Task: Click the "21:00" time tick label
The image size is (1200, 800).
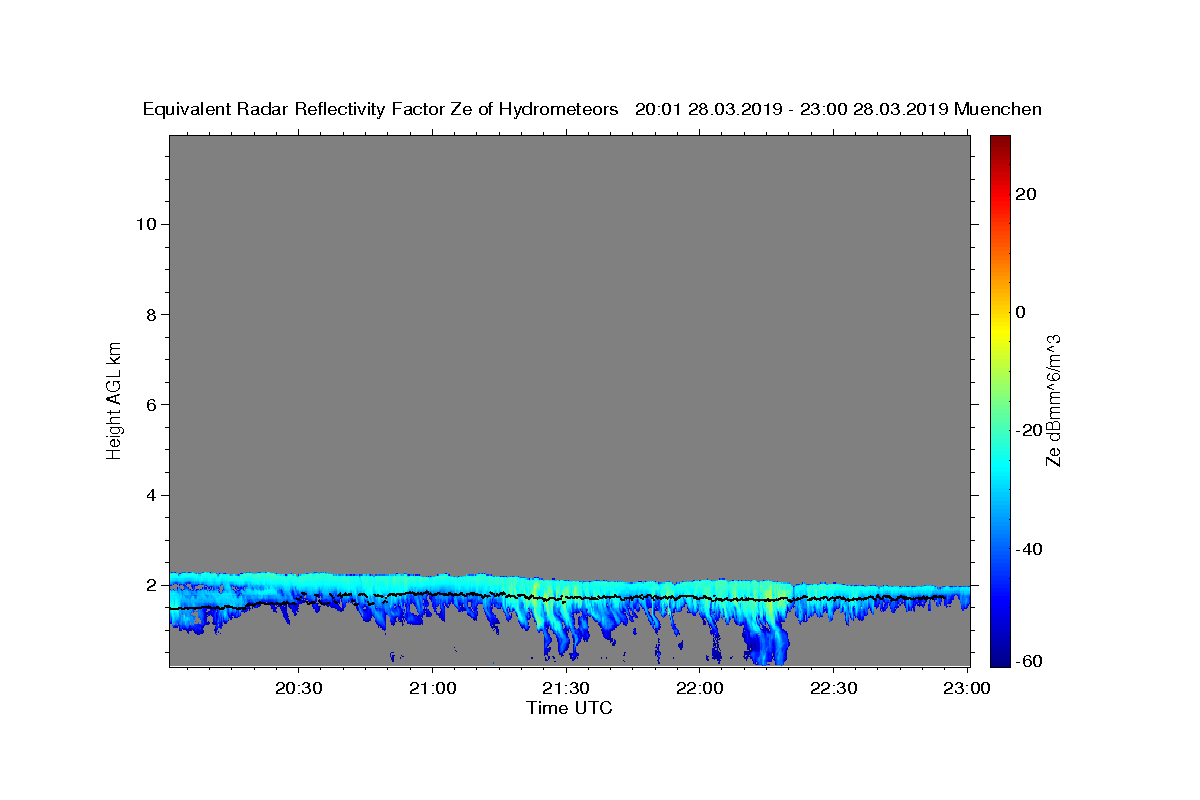Action: pyautogui.click(x=433, y=689)
